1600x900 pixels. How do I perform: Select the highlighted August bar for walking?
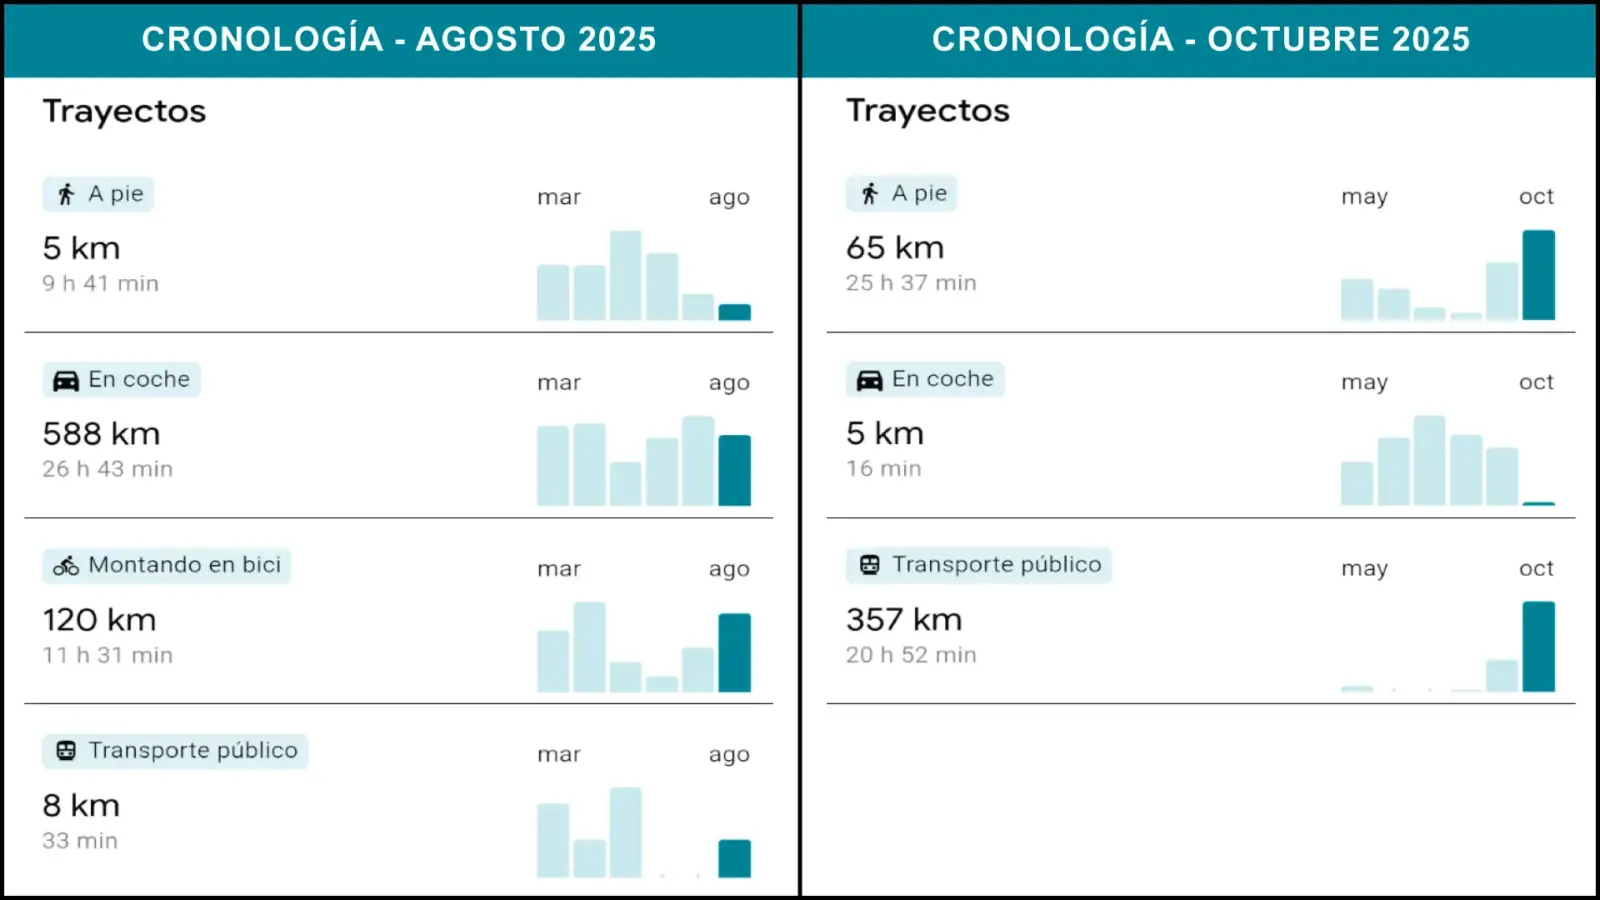pos(734,312)
